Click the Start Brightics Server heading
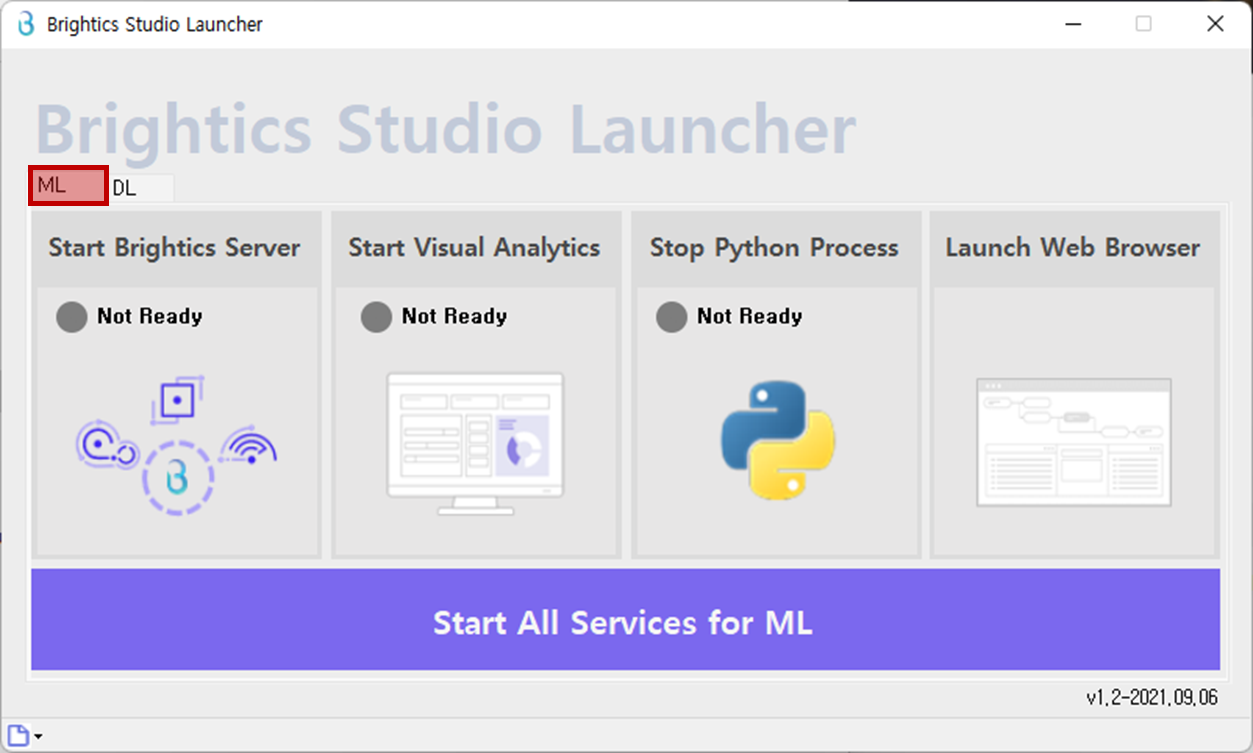 (175, 248)
